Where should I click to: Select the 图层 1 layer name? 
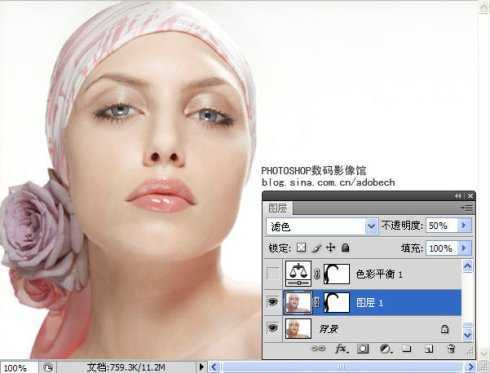[369, 302]
